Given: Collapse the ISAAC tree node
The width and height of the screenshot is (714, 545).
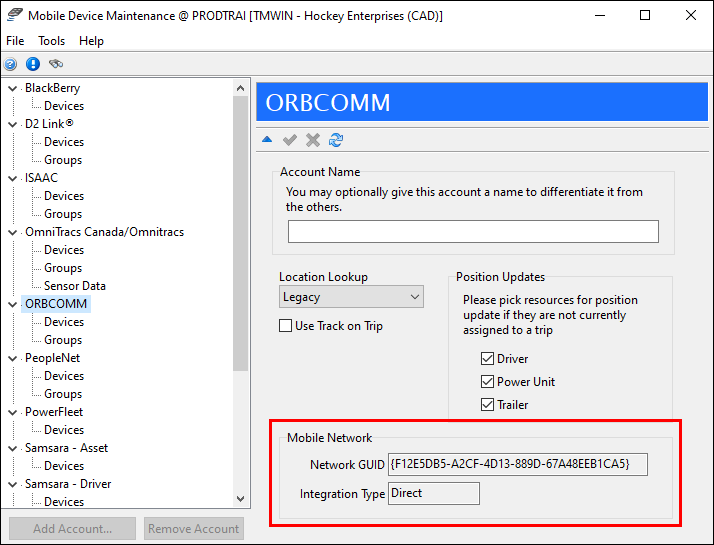Looking at the screenshot, I should pos(13,178).
